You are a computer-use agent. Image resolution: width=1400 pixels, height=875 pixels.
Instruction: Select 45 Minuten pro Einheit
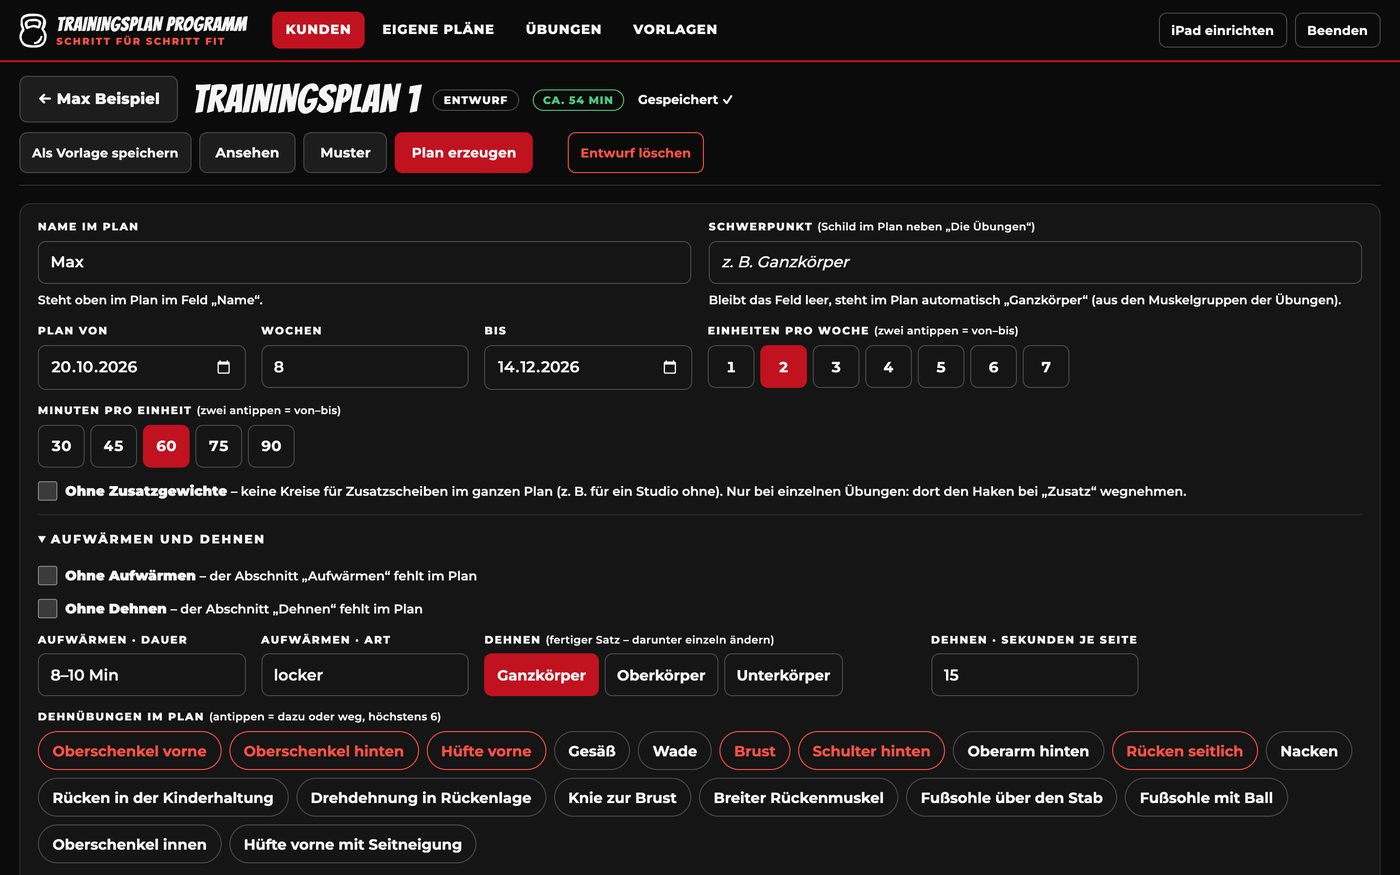pos(114,446)
